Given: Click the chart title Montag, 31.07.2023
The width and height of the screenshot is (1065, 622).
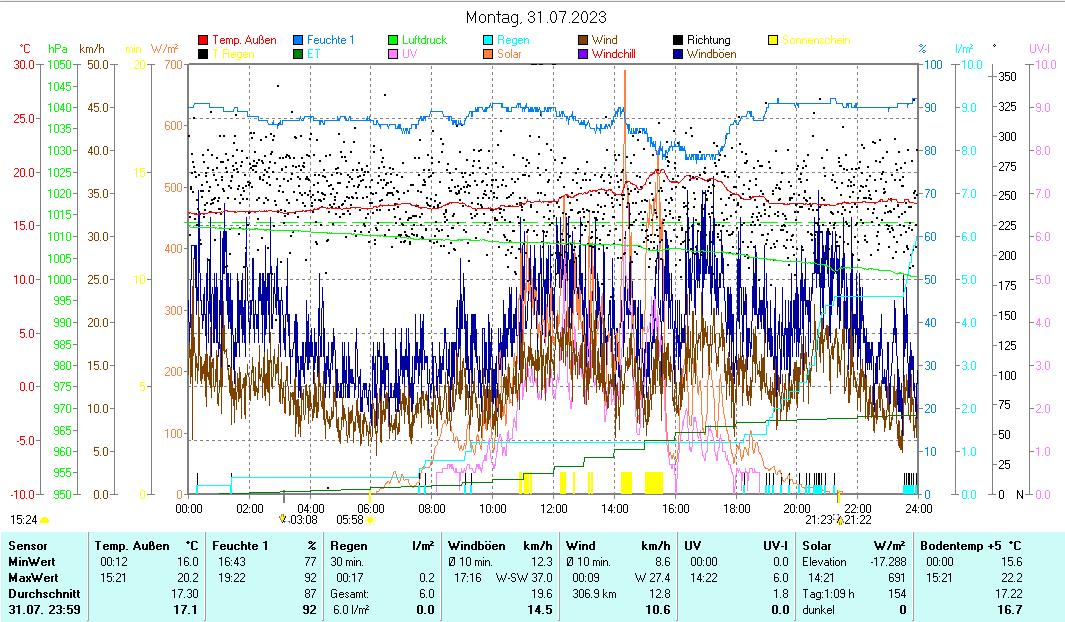Looking at the screenshot, I should click(x=536, y=17).
